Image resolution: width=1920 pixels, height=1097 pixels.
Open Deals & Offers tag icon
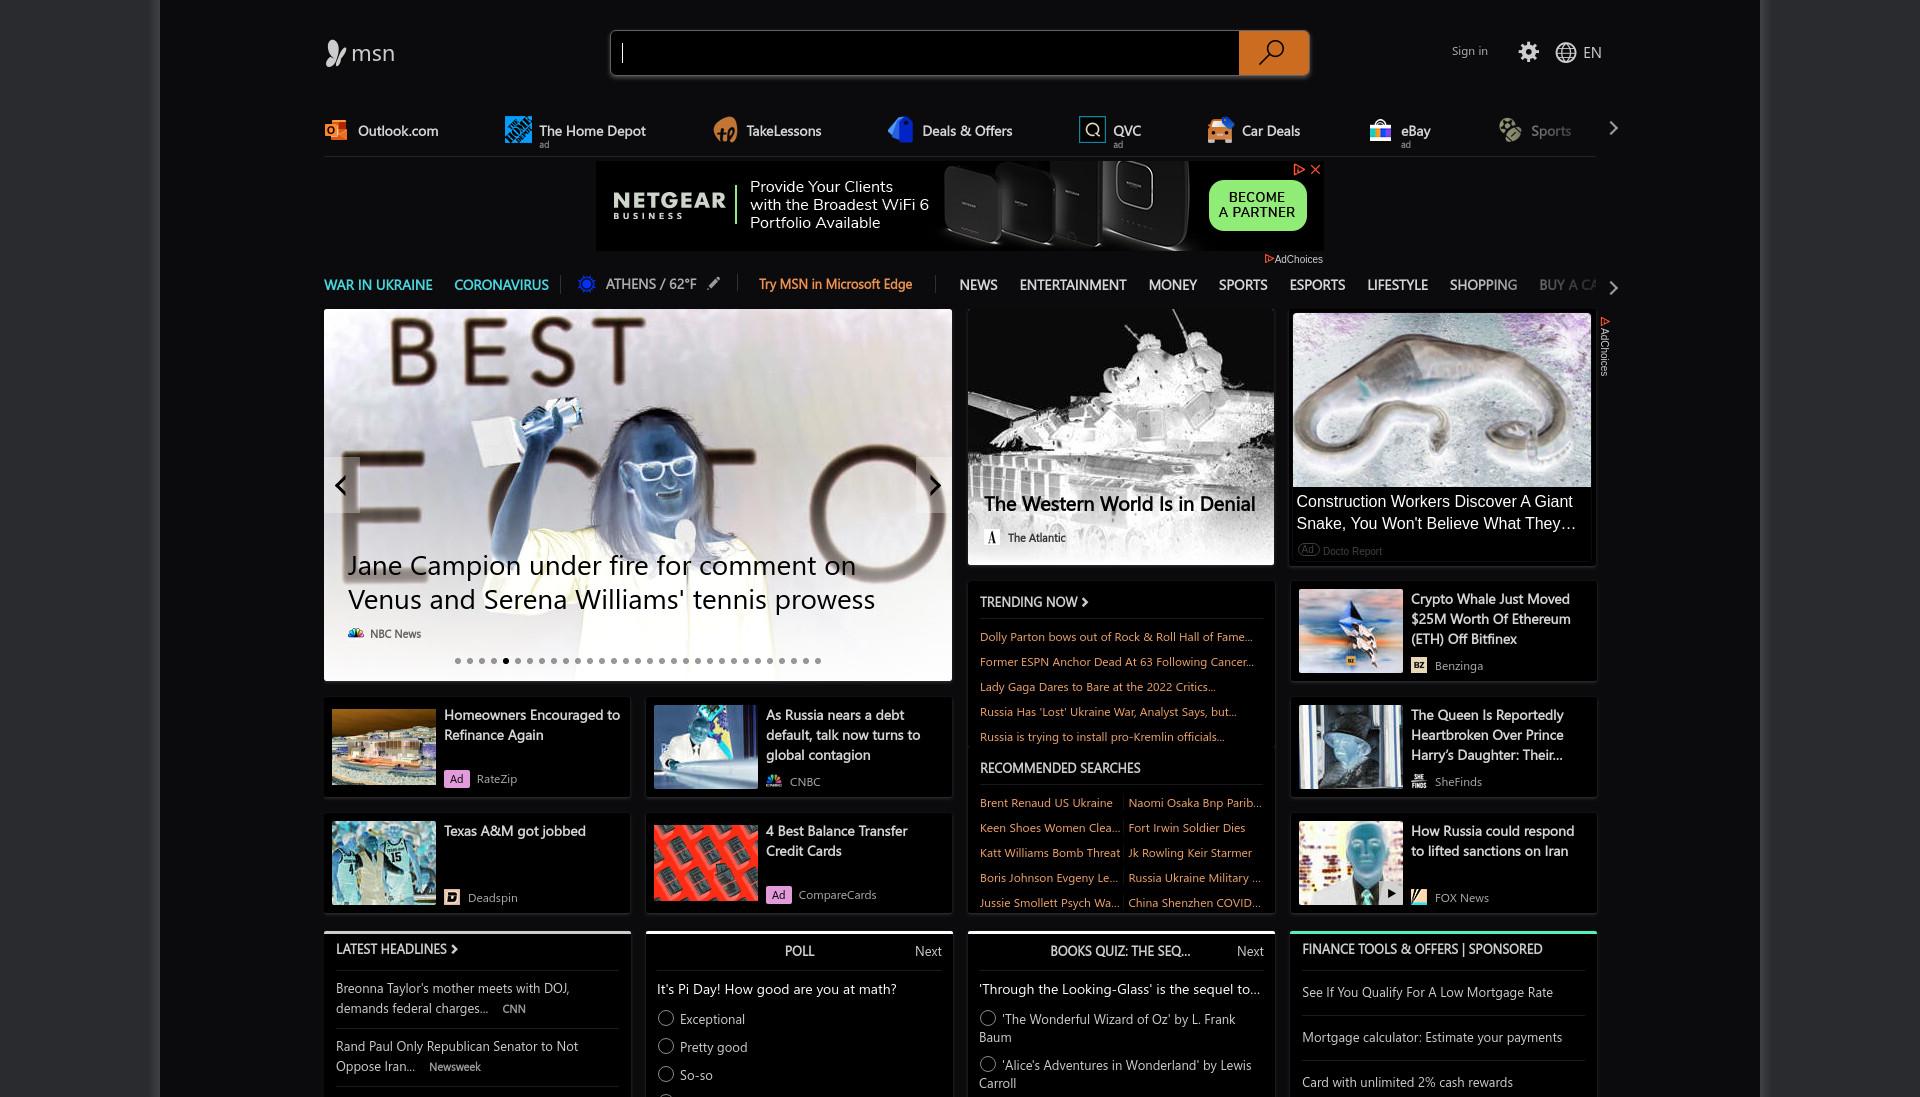(x=901, y=130)
